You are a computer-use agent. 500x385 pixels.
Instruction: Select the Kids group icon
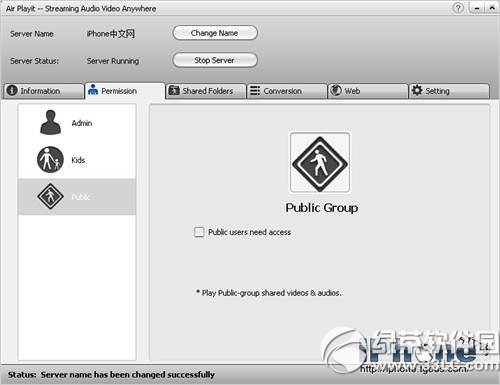[x=50, y=160]
